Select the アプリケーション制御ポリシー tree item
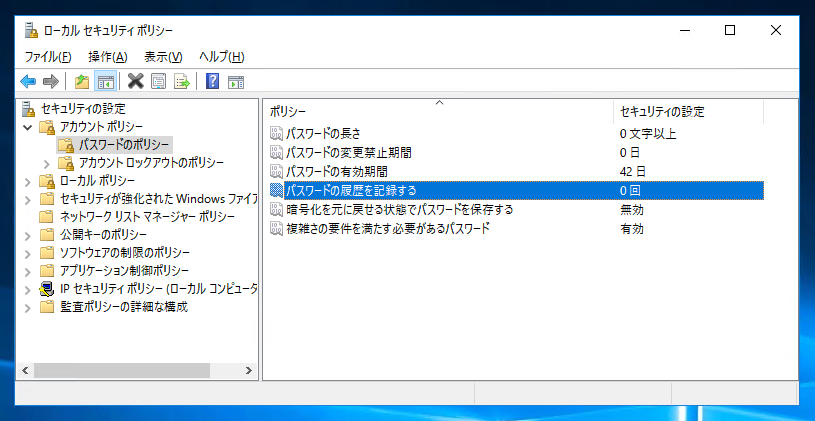The width and height of the screenshot is (815, 421). point(124,271)
